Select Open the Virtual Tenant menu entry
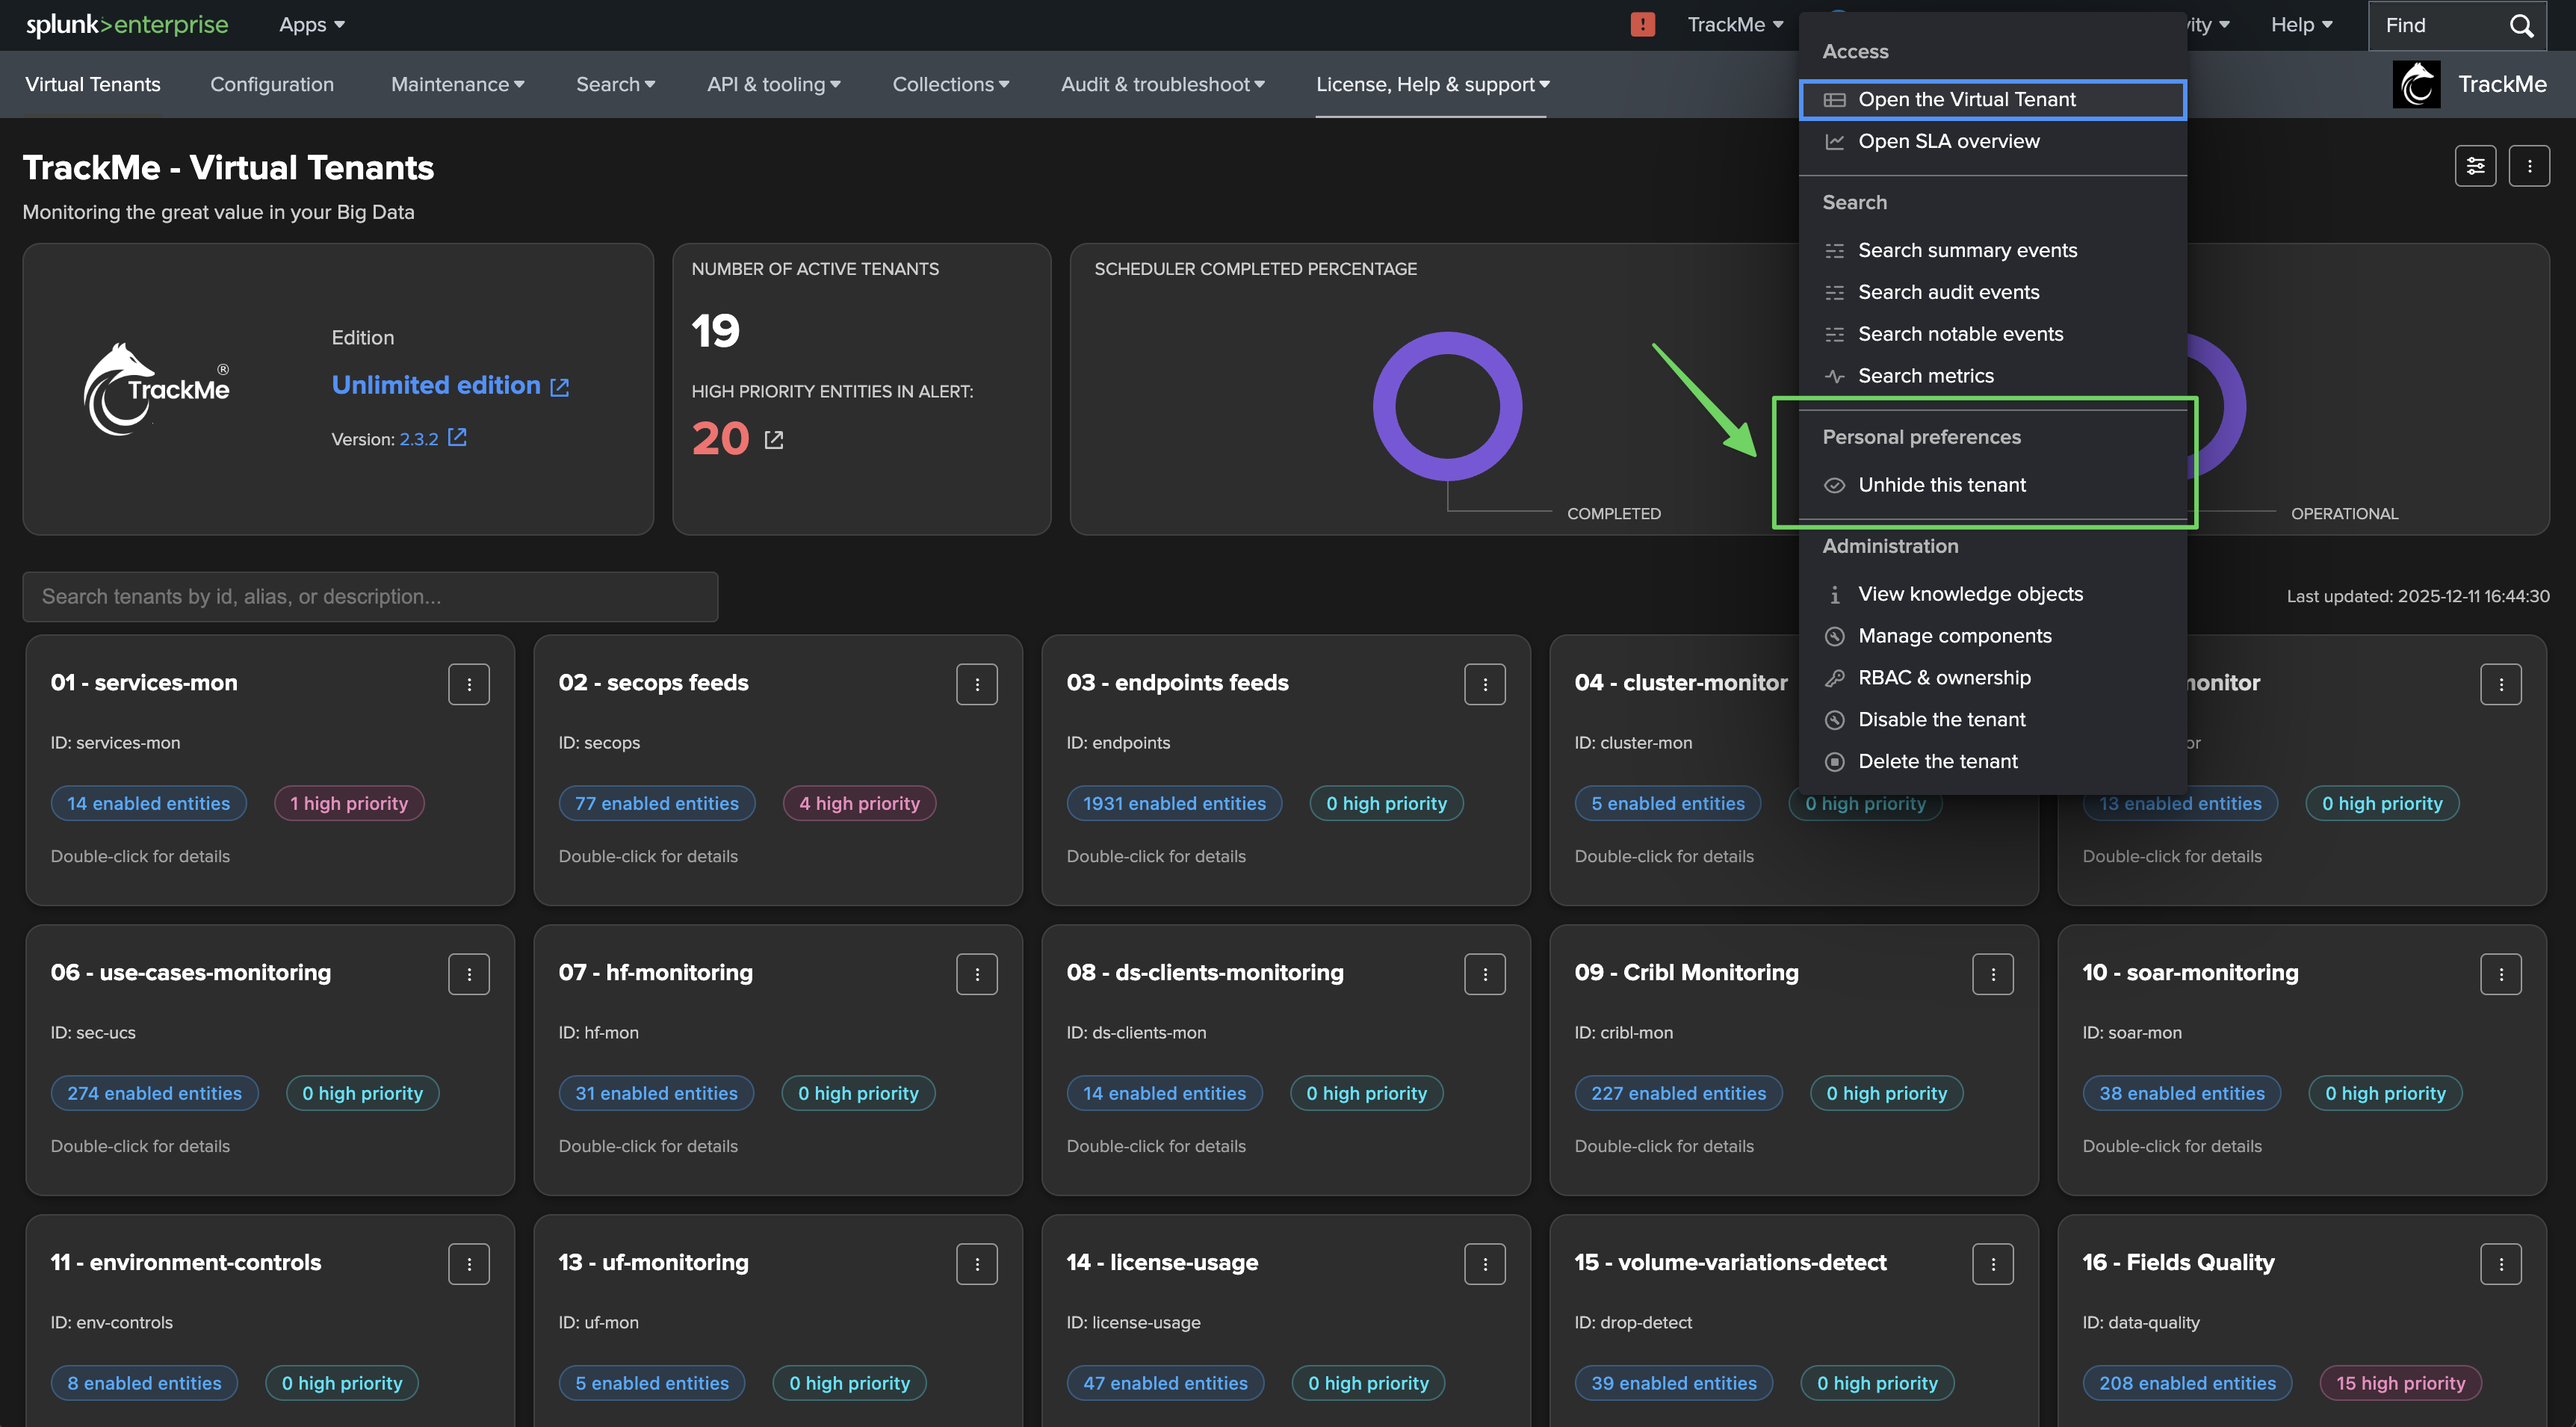 [1966, 99]
